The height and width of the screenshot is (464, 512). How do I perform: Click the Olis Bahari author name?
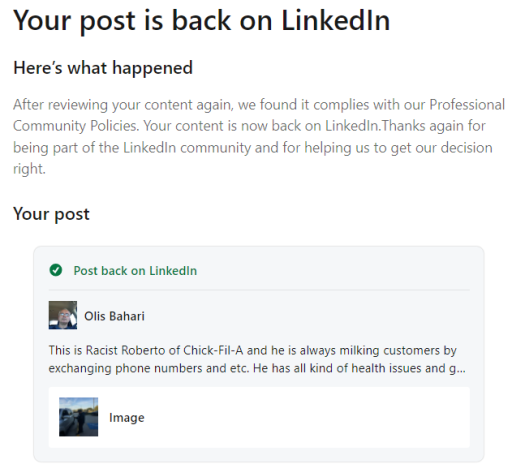(114, 316)
